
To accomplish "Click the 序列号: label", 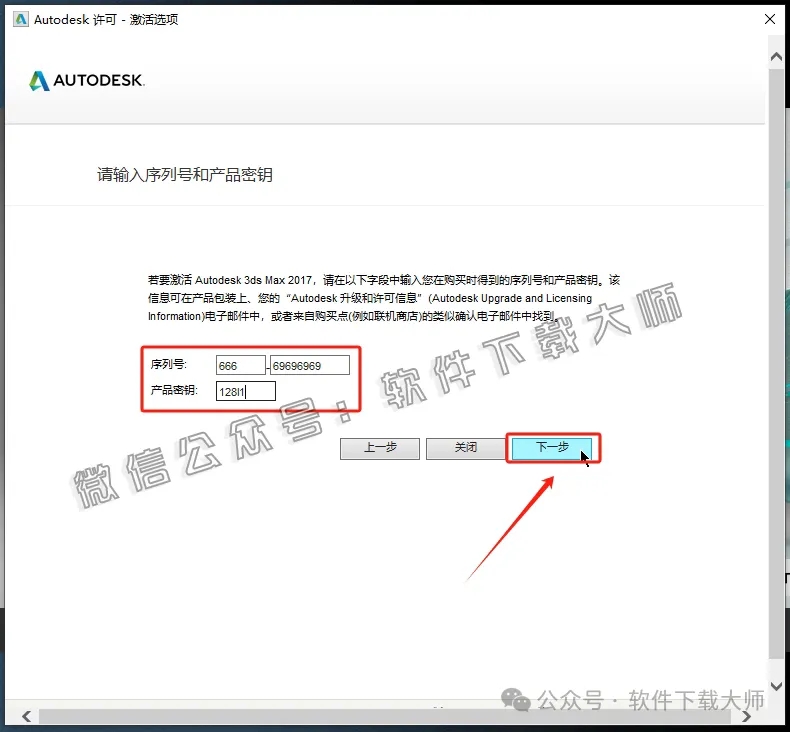I will (168, 364).
